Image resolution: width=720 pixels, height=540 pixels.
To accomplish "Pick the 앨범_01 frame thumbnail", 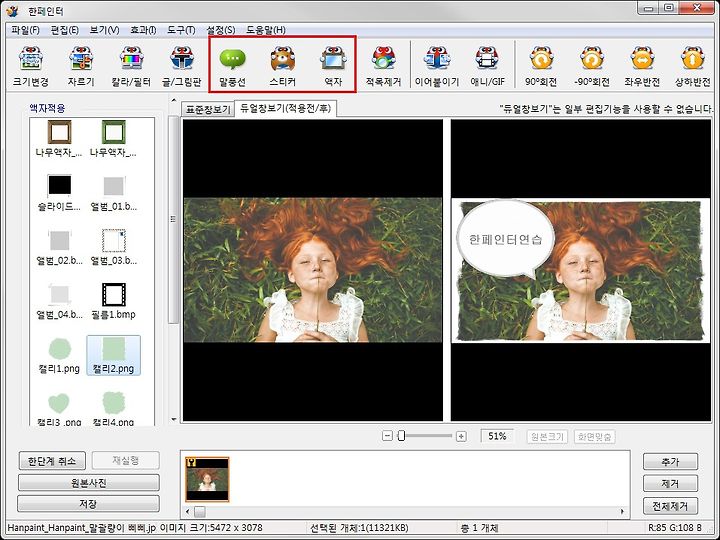I will click(x=113, y=192).
